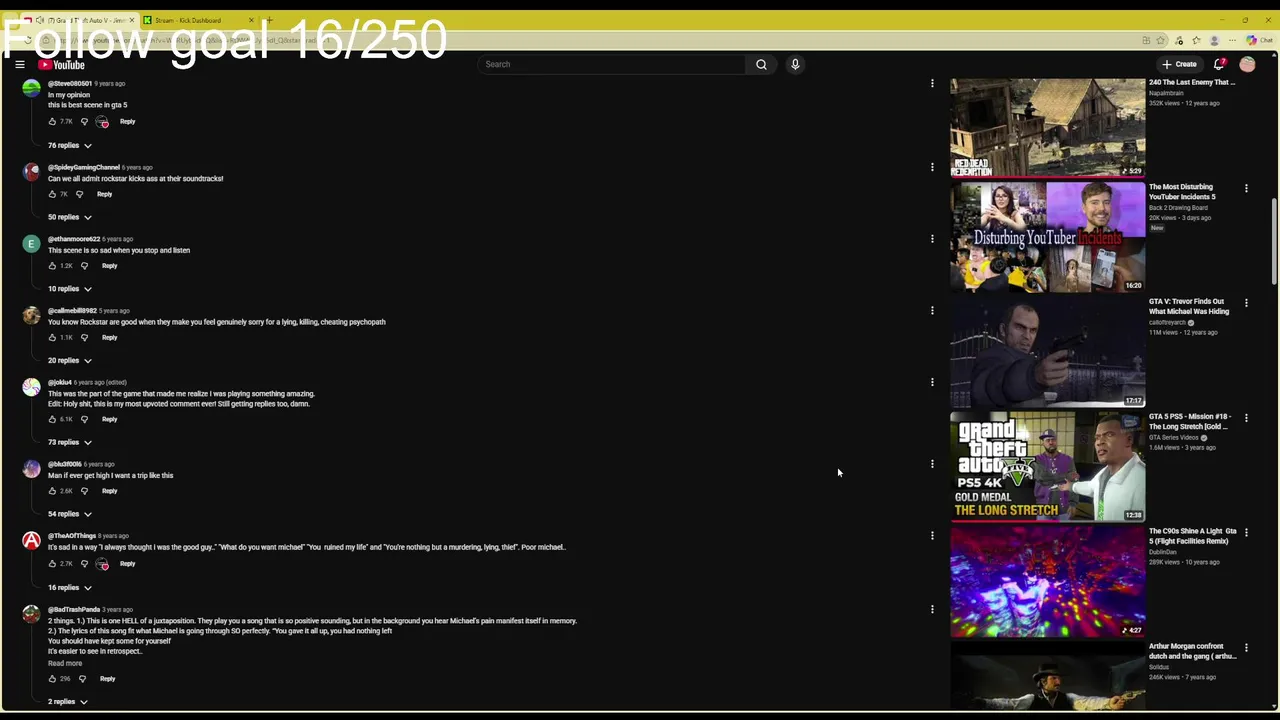Switch to the Grand Theft Auto V browser tab
Screen dimensions: 1280x720
pos(80,20)
